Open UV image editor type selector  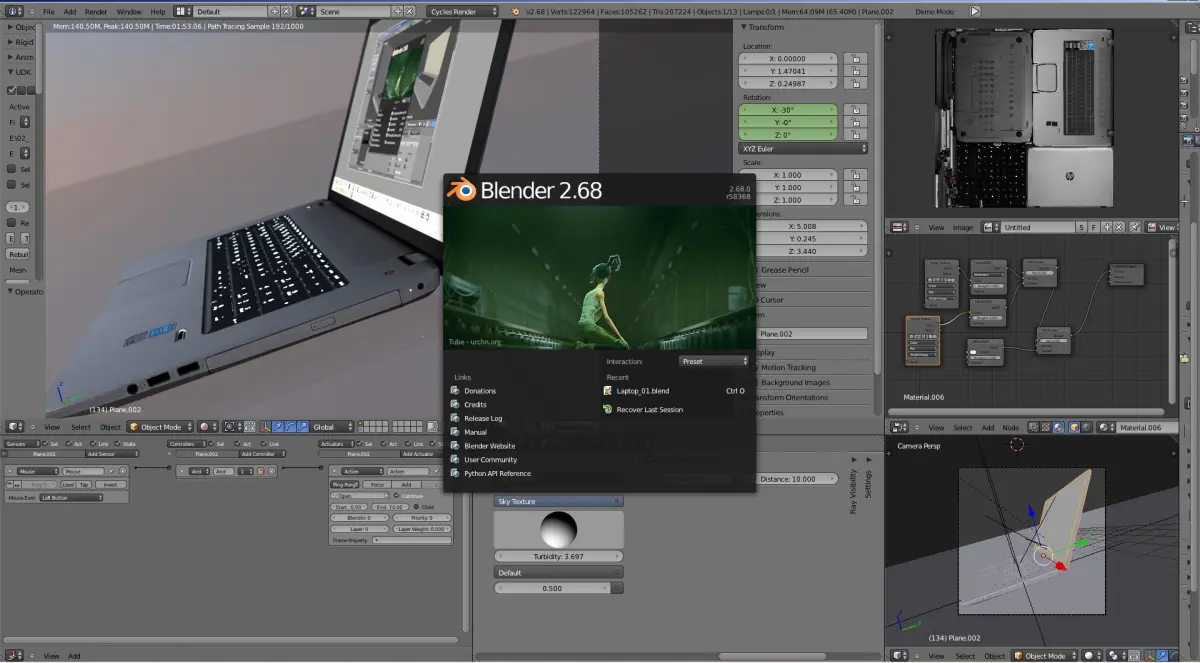pos(899,227)
